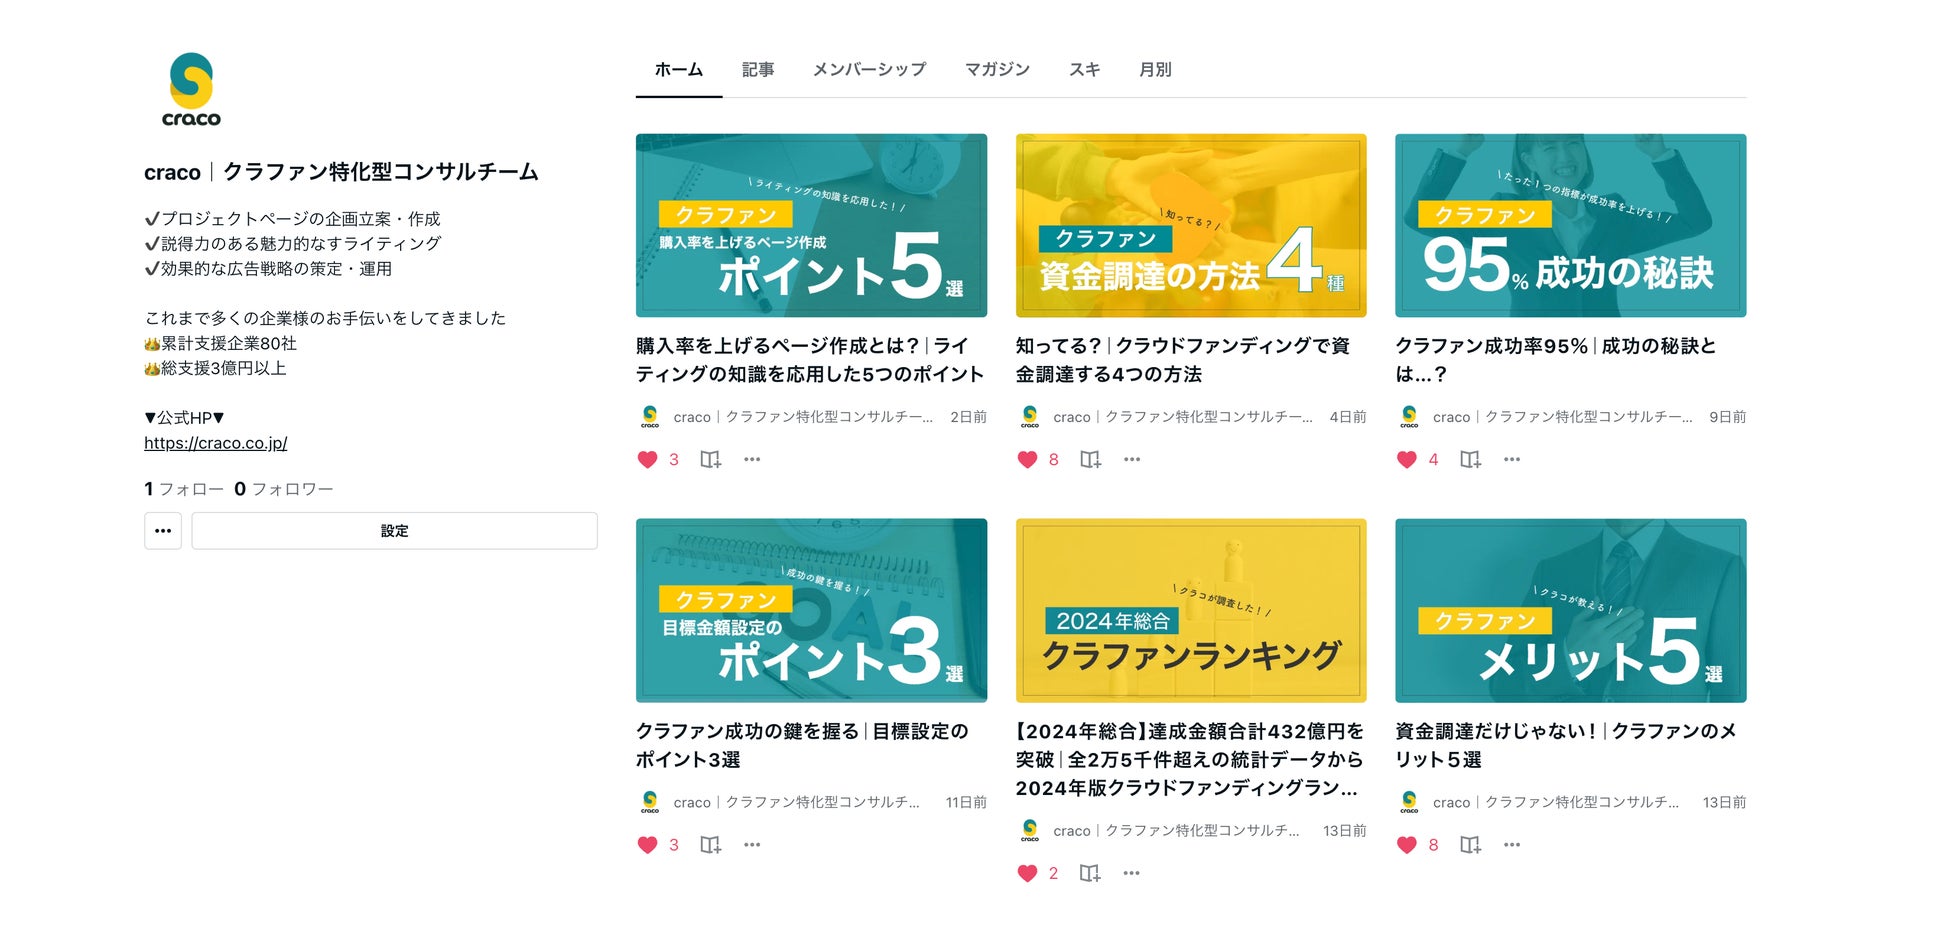The width and height of the screenshot is (1950, 928).
Task: Open the profile more-options ellipsis button
Action: [x=163, y=531]
